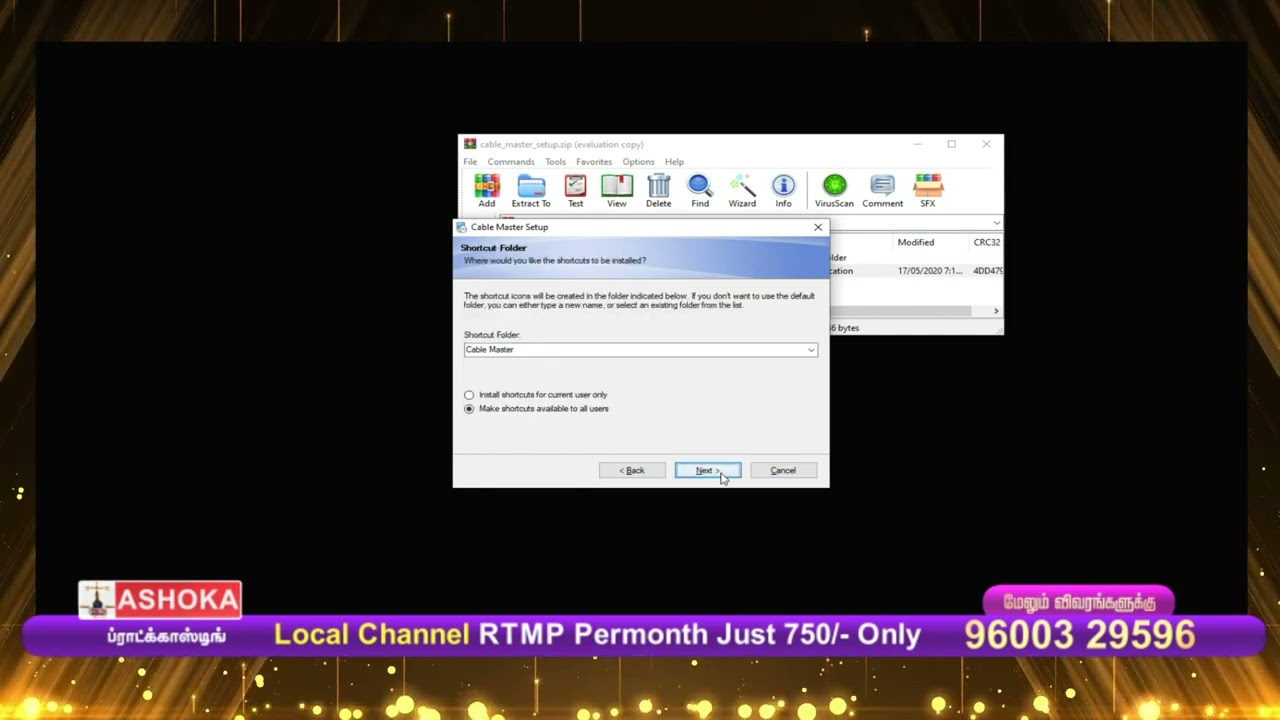Open the Commands menu in WinRAR
The height and width of the screenshot is (720, 1280).
point(511,162)
